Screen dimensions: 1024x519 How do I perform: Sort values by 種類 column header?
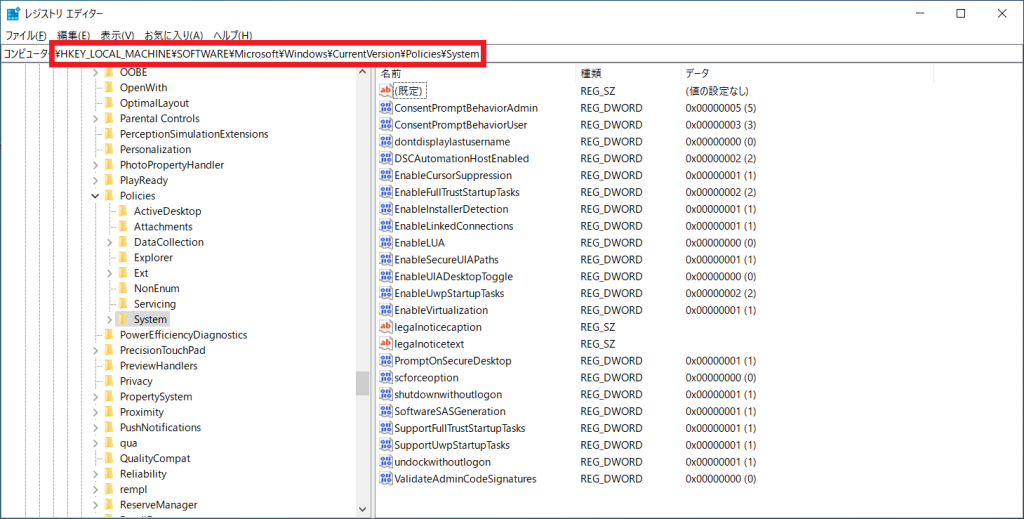pos(628,74)
